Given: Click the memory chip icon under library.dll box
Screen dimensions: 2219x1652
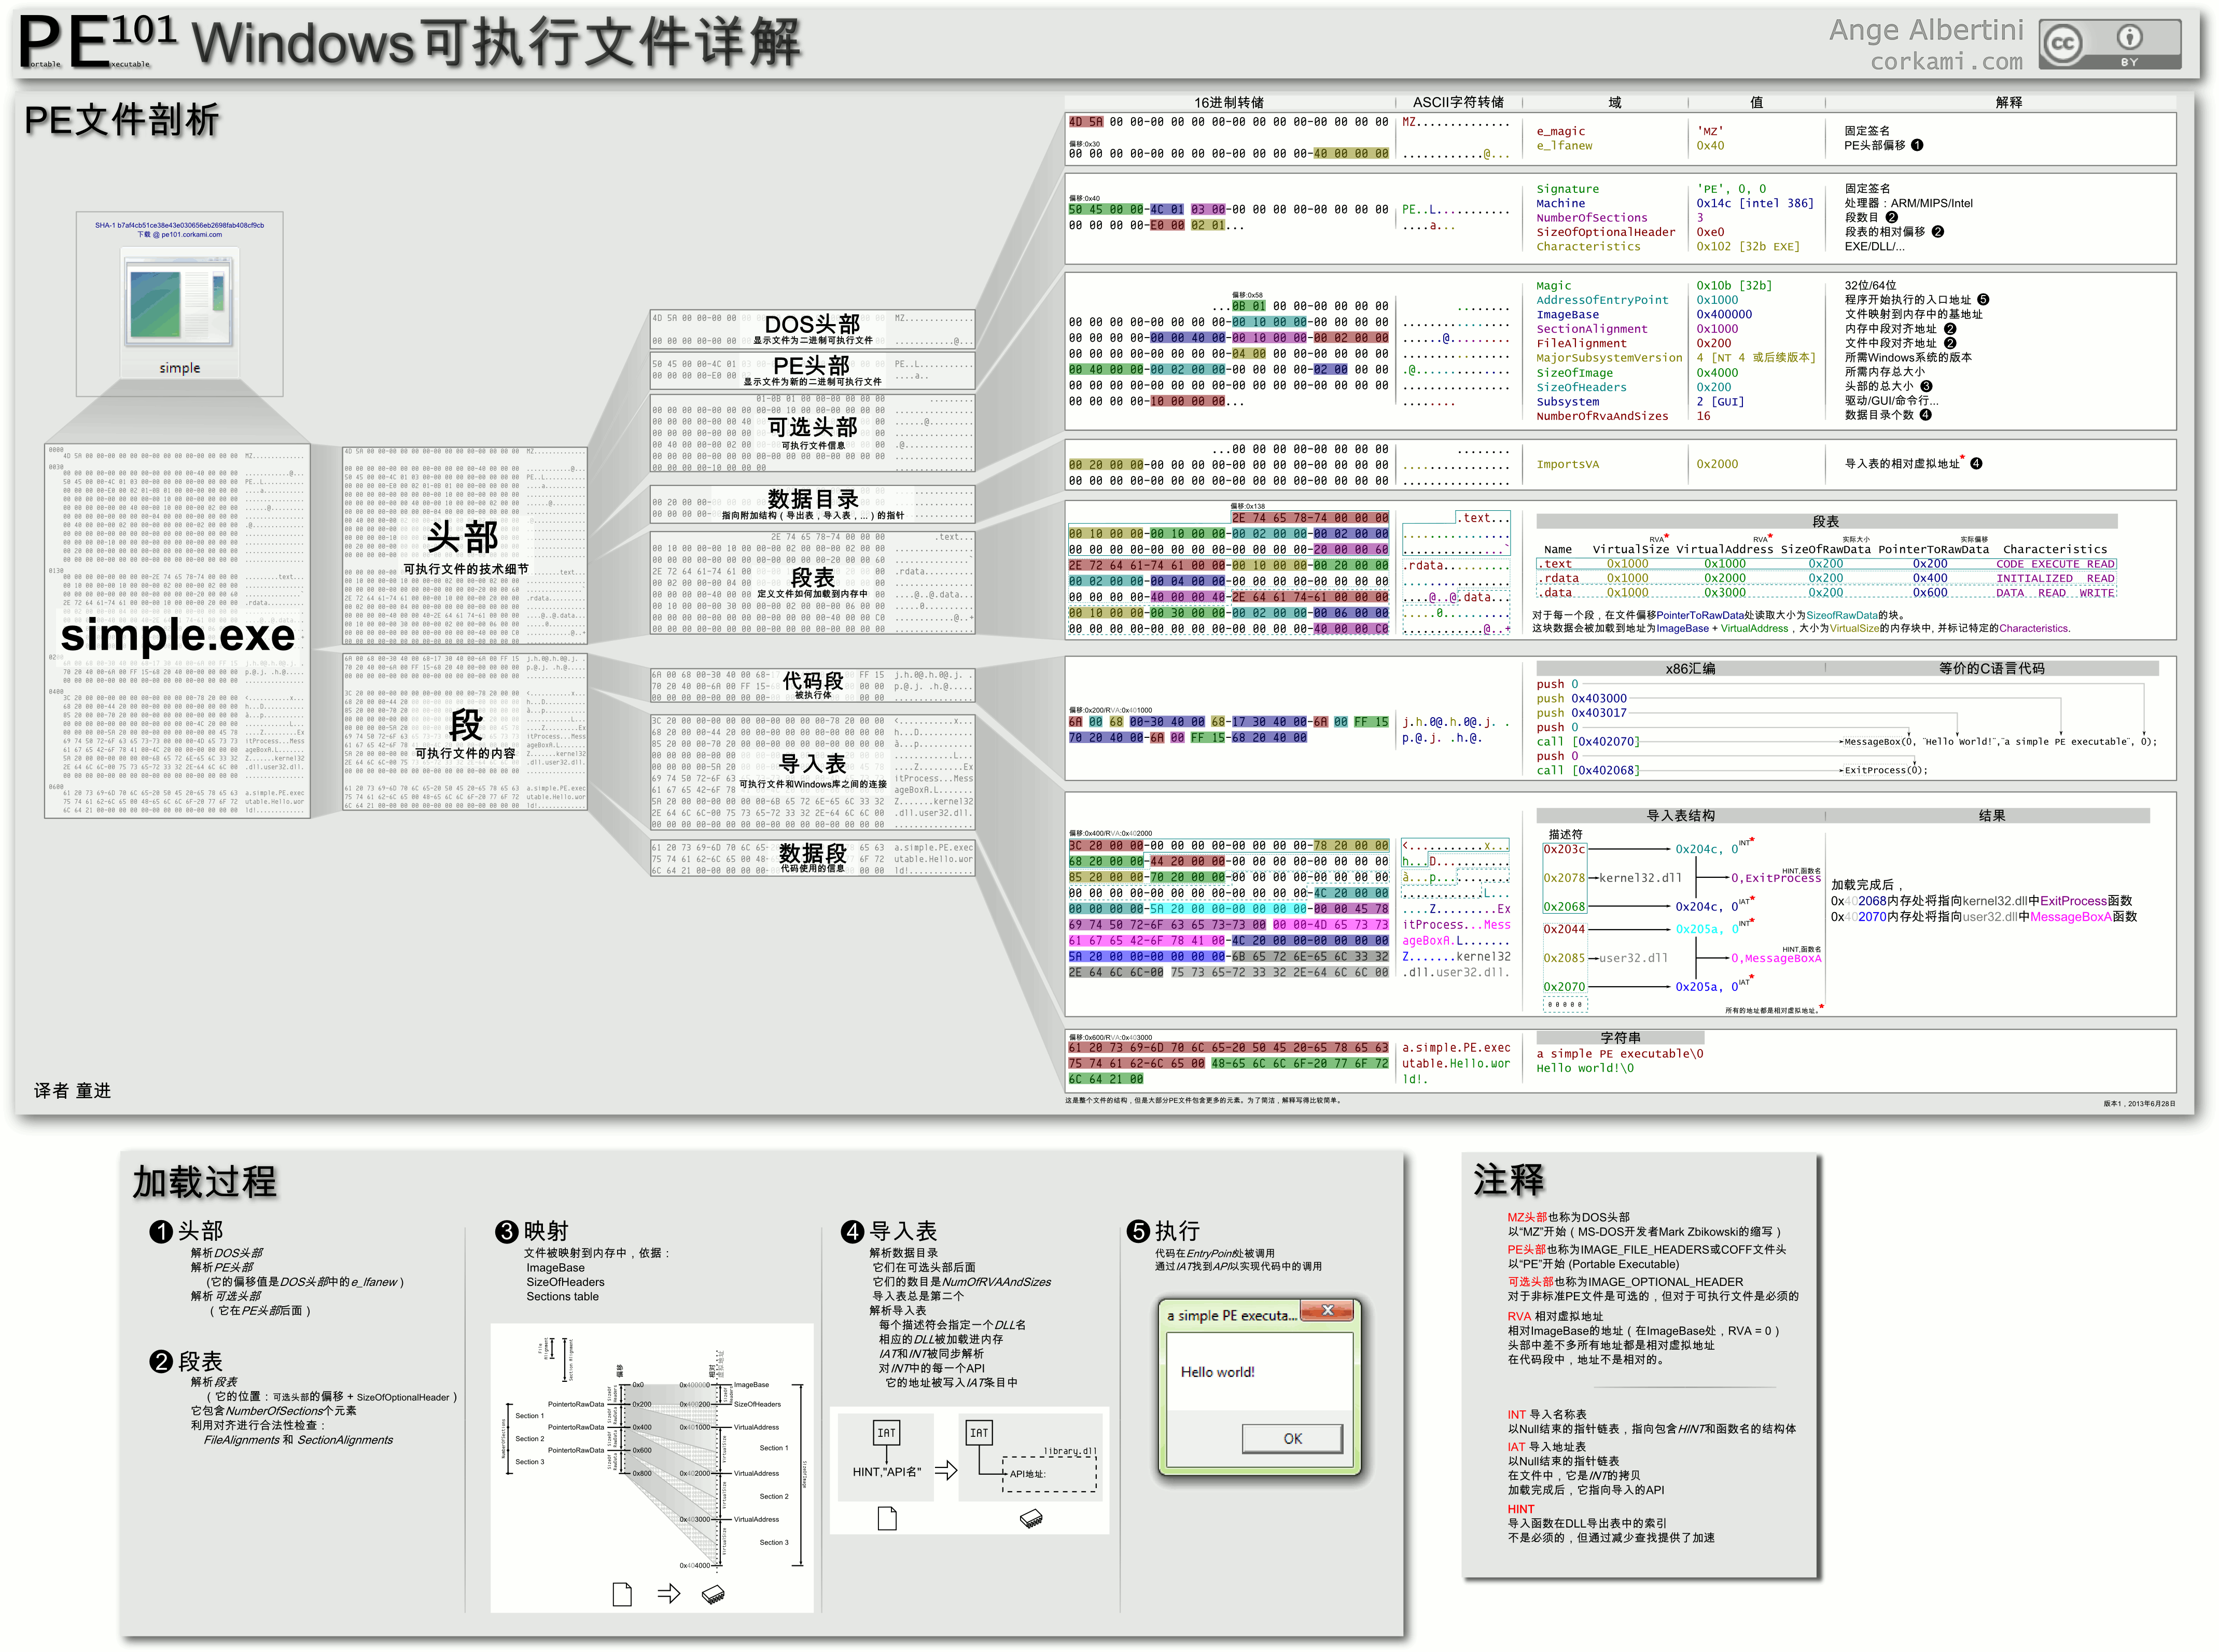Looking at the screenshot, I should (1031, 1519).
